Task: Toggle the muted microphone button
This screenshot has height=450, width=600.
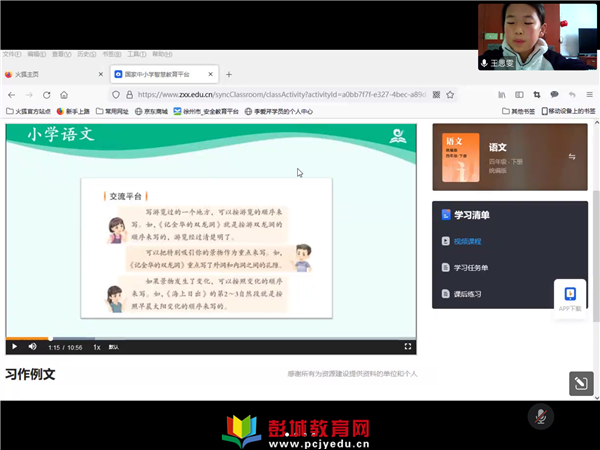Action: click(x=540, y=416)
